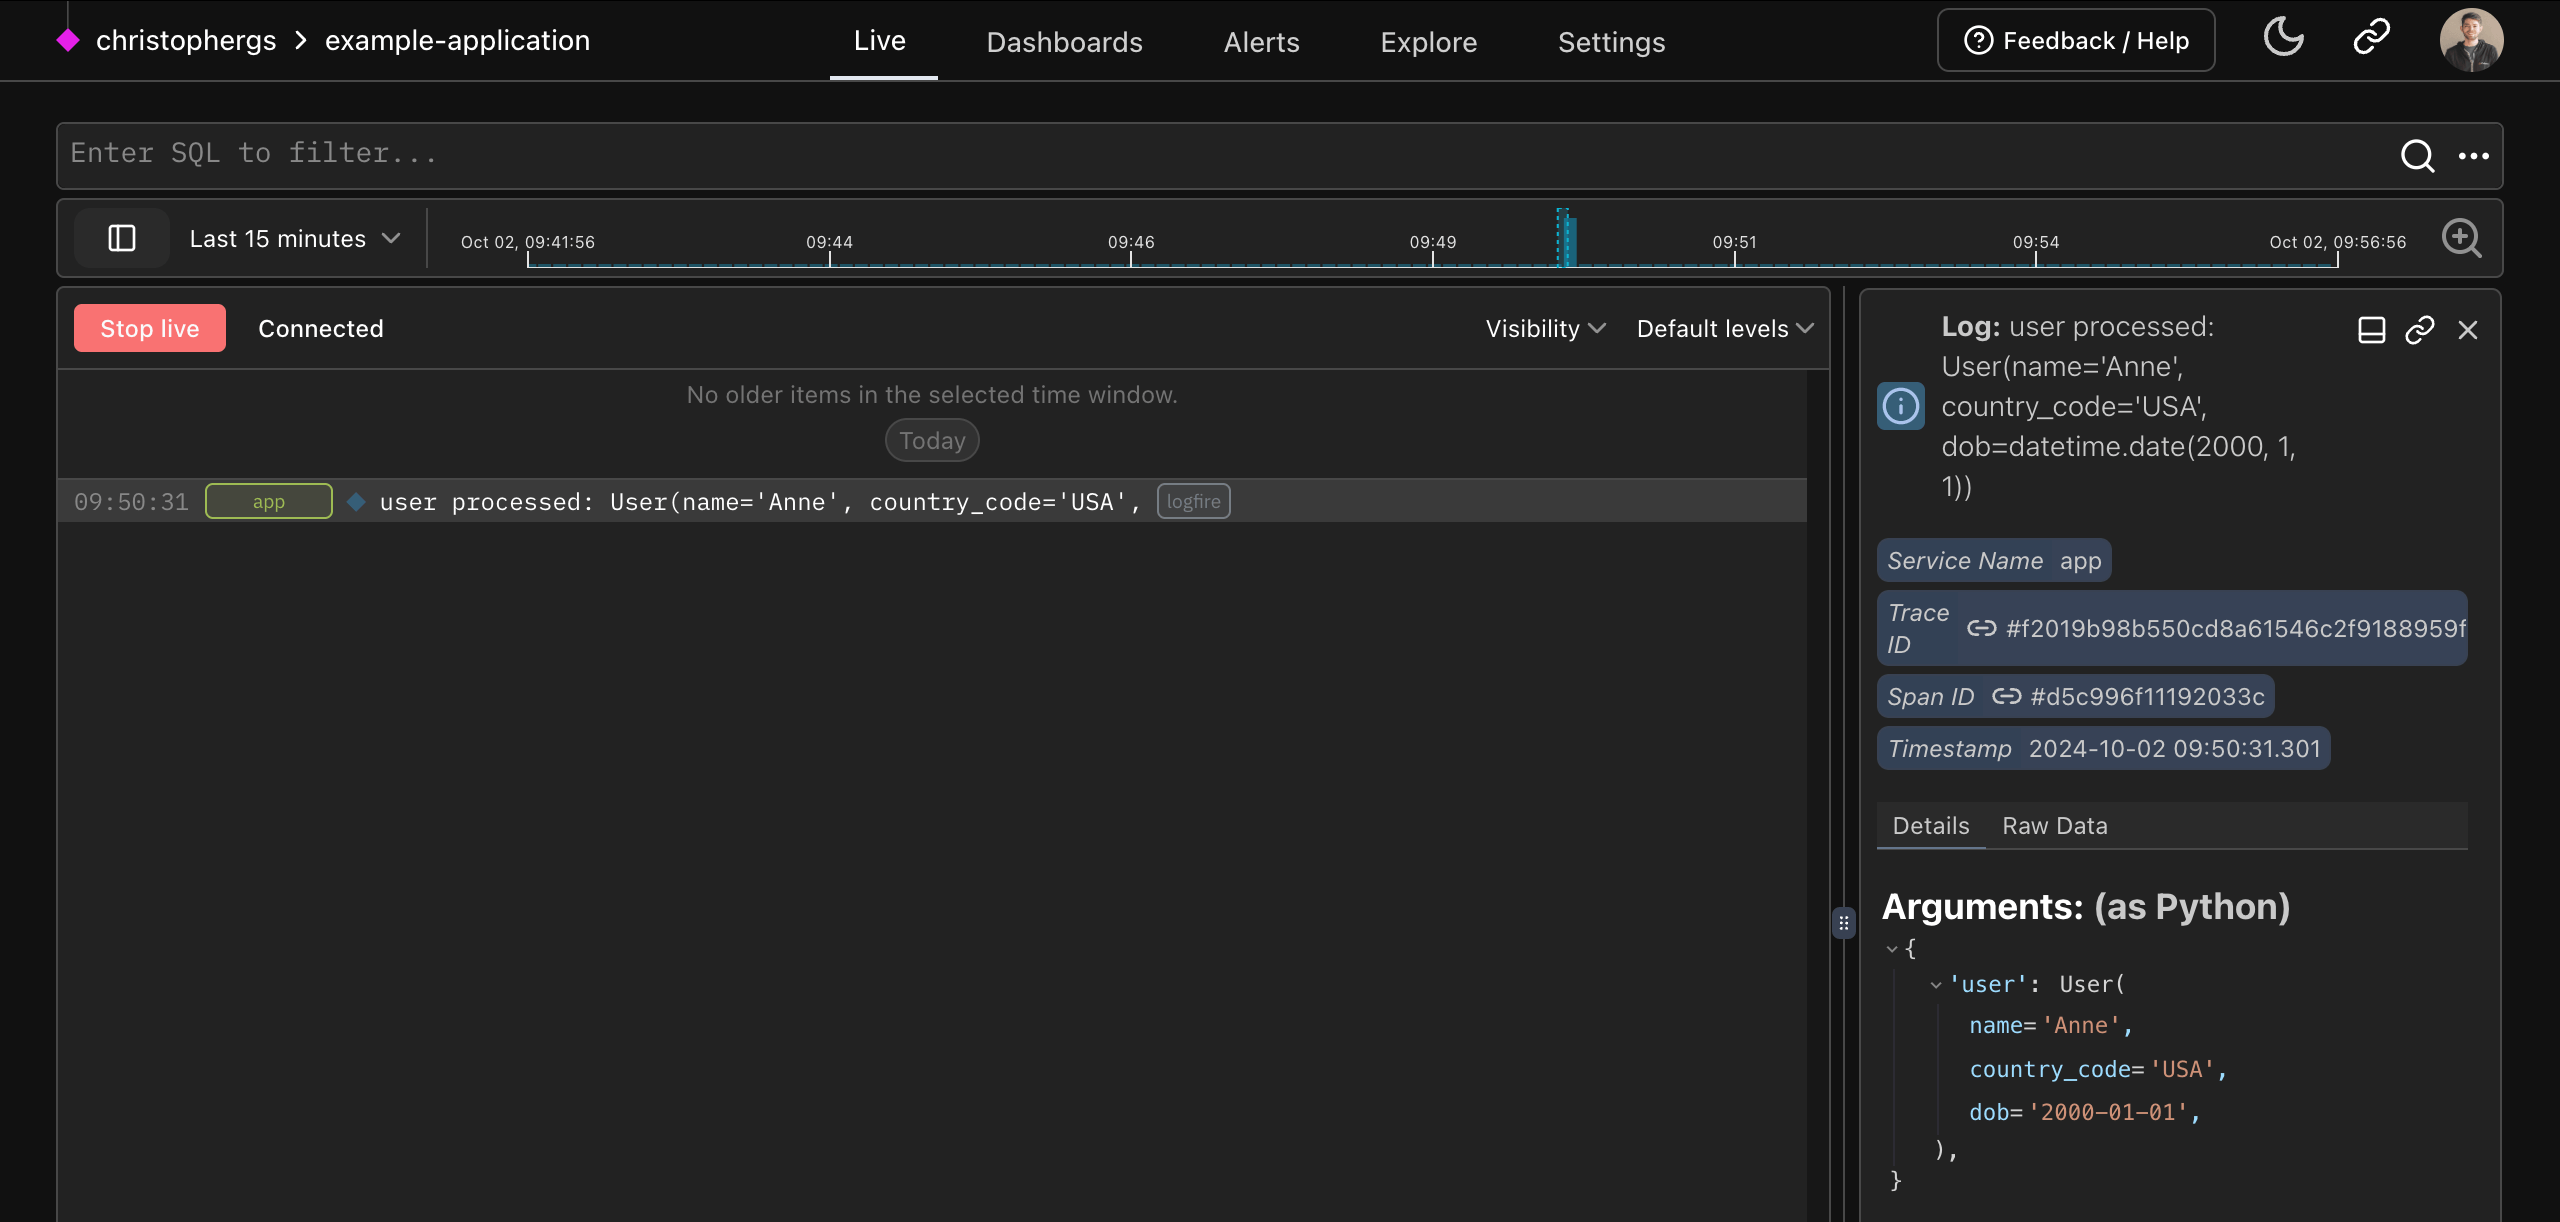Click the activity spike marker on the timeline
Image resolution: width=2560 pixels, height=1222 pixels.
point(1567,240)
